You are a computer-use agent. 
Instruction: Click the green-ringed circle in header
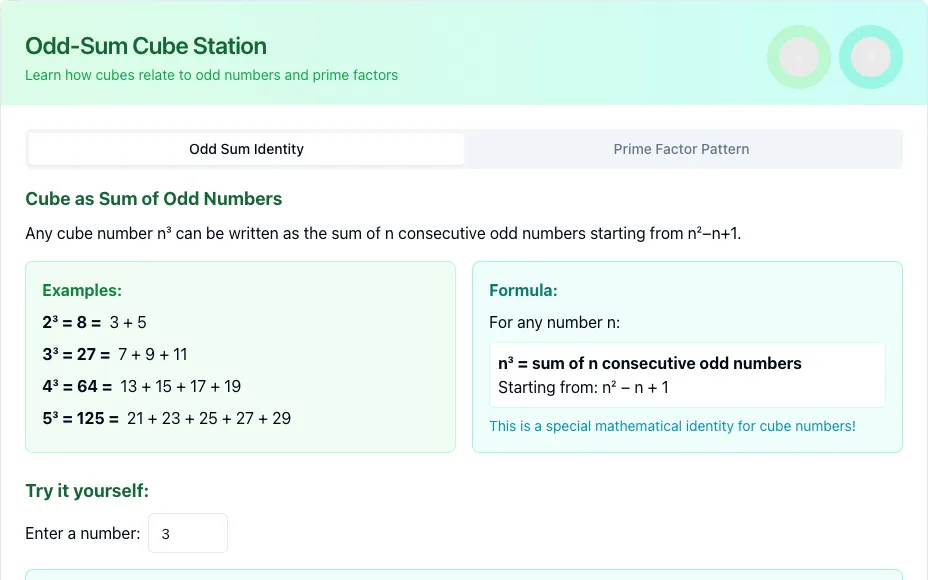pos(798,57)
